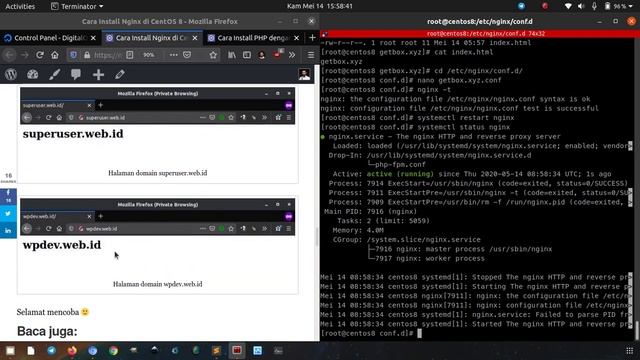Open the Firefox Library icon
640x360 pixels.
(x=232, y=55)
